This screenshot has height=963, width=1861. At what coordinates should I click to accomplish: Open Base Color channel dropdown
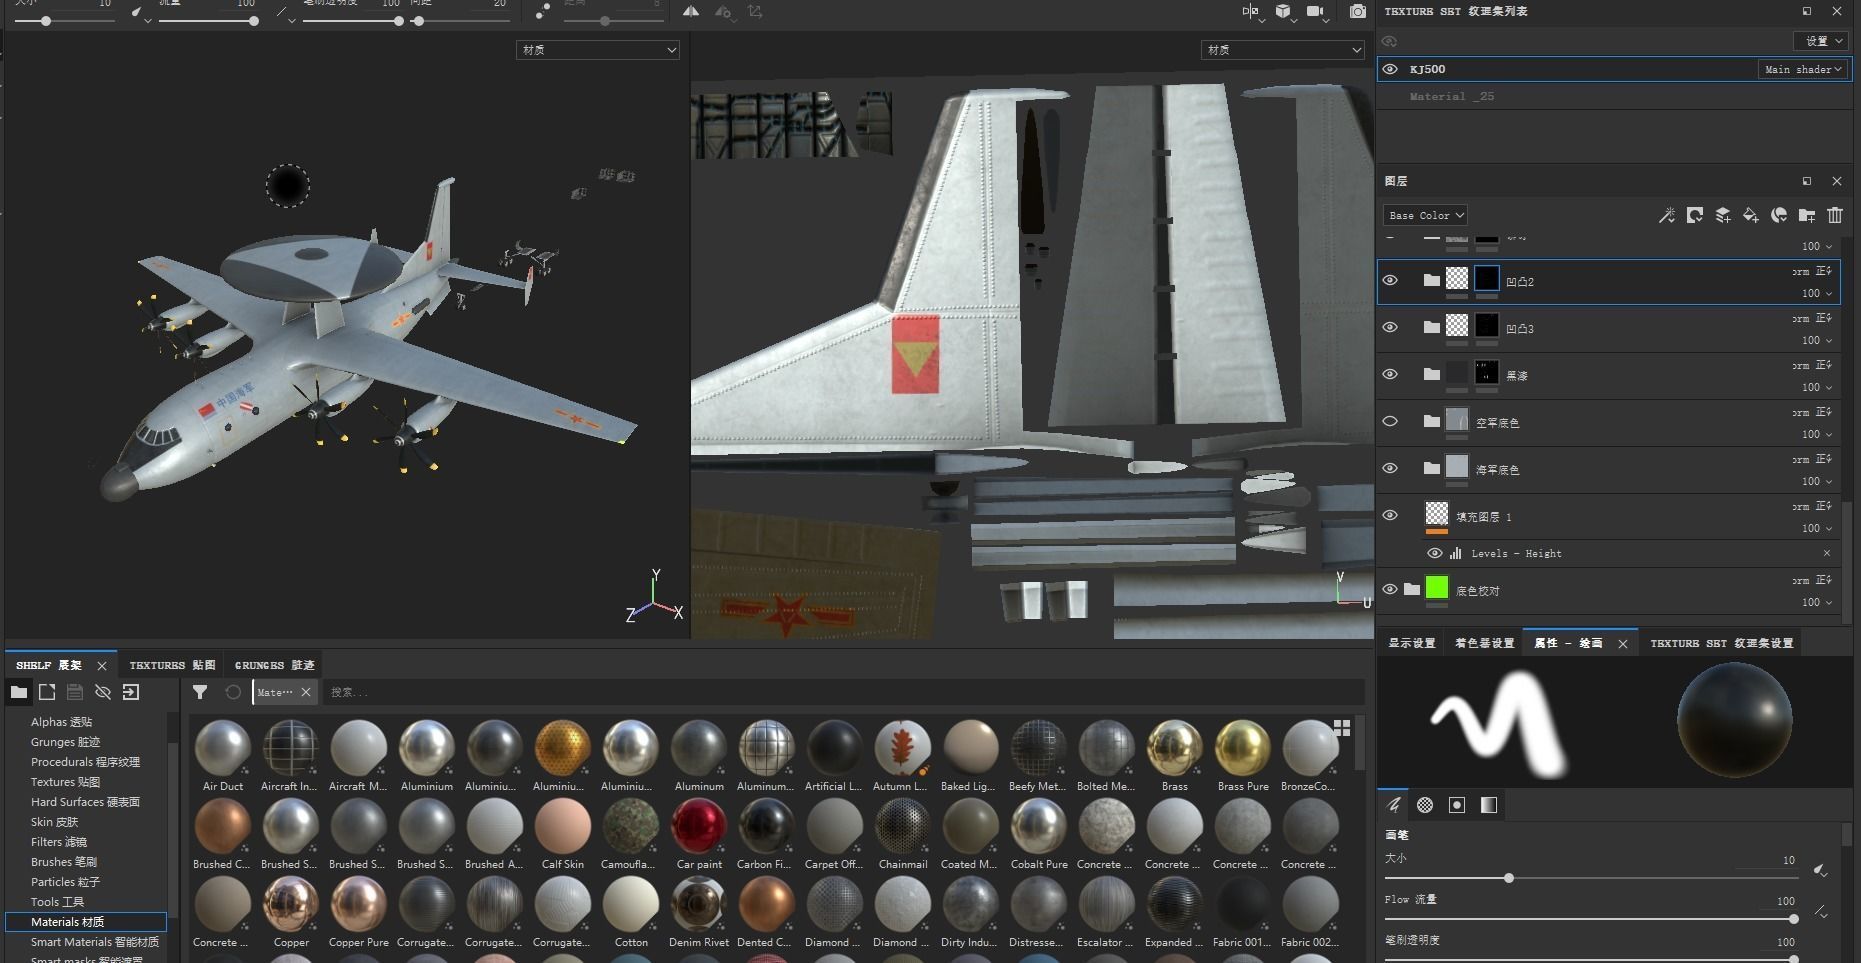pyautogui.click(x=1426, y=215)
